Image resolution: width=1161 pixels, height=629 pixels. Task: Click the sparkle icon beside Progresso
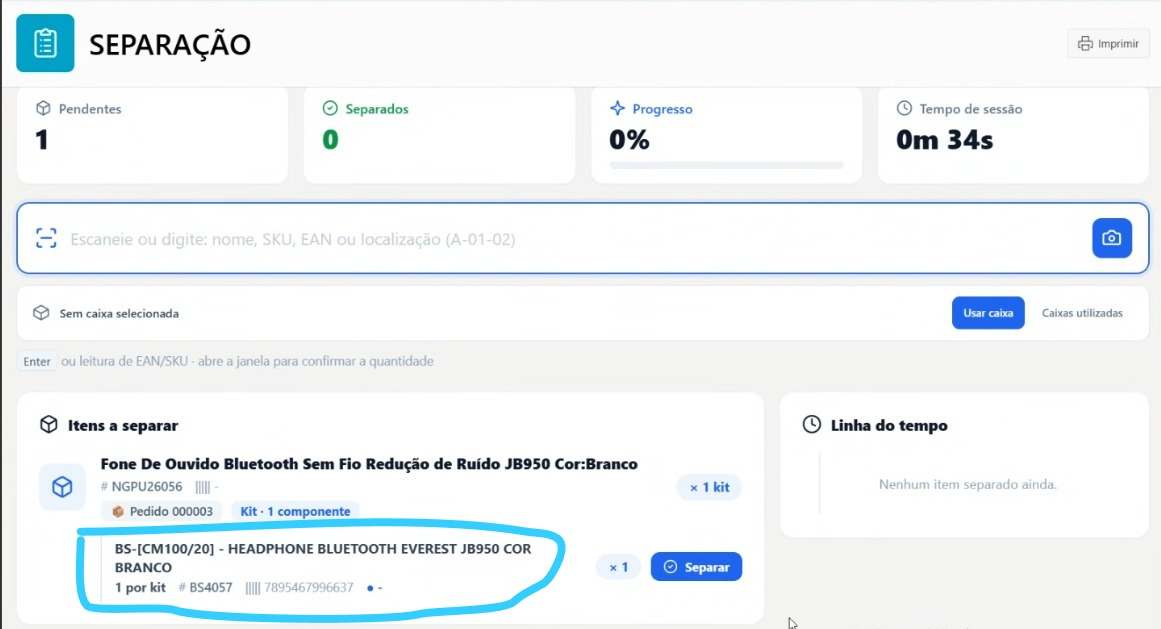[x=617, y=108]
